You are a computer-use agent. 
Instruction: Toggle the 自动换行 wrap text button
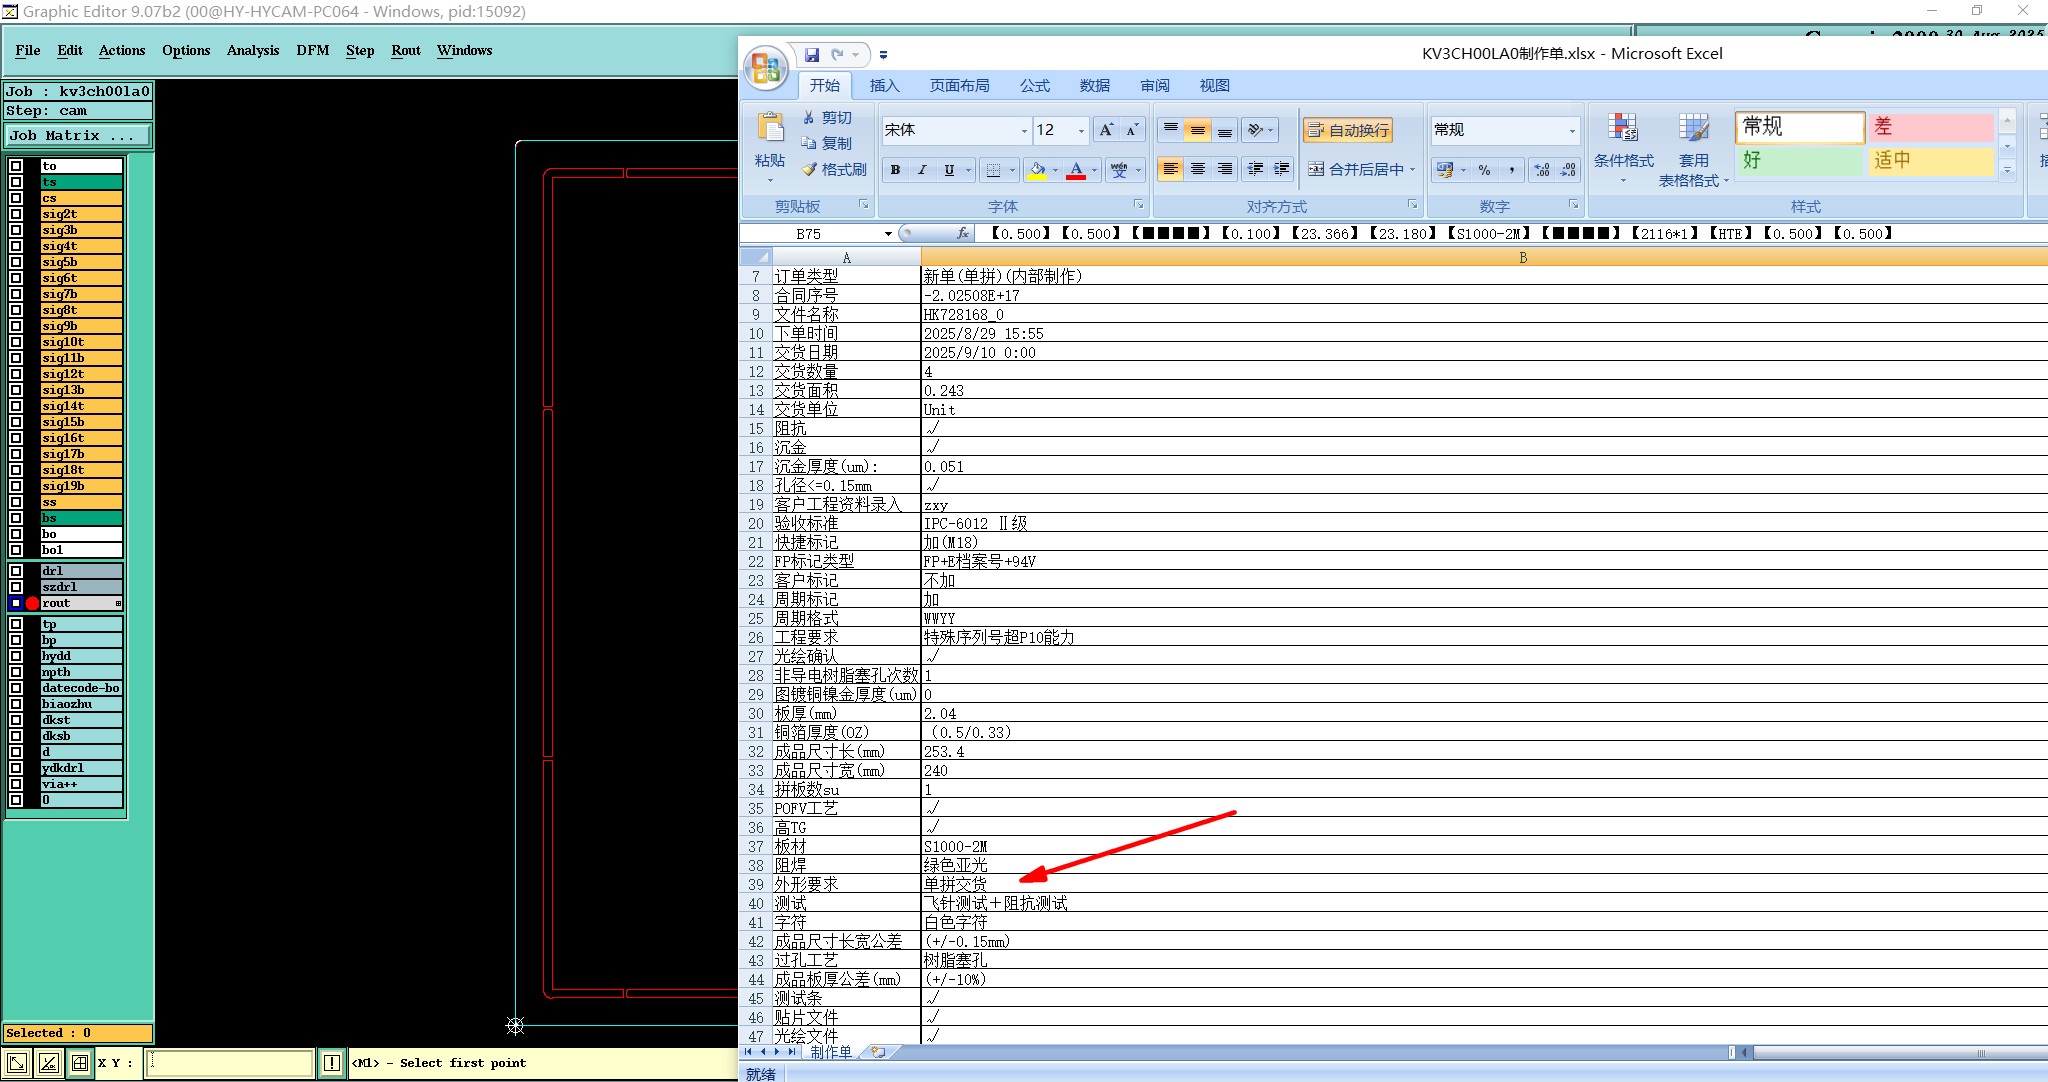tap(1348, 130)
